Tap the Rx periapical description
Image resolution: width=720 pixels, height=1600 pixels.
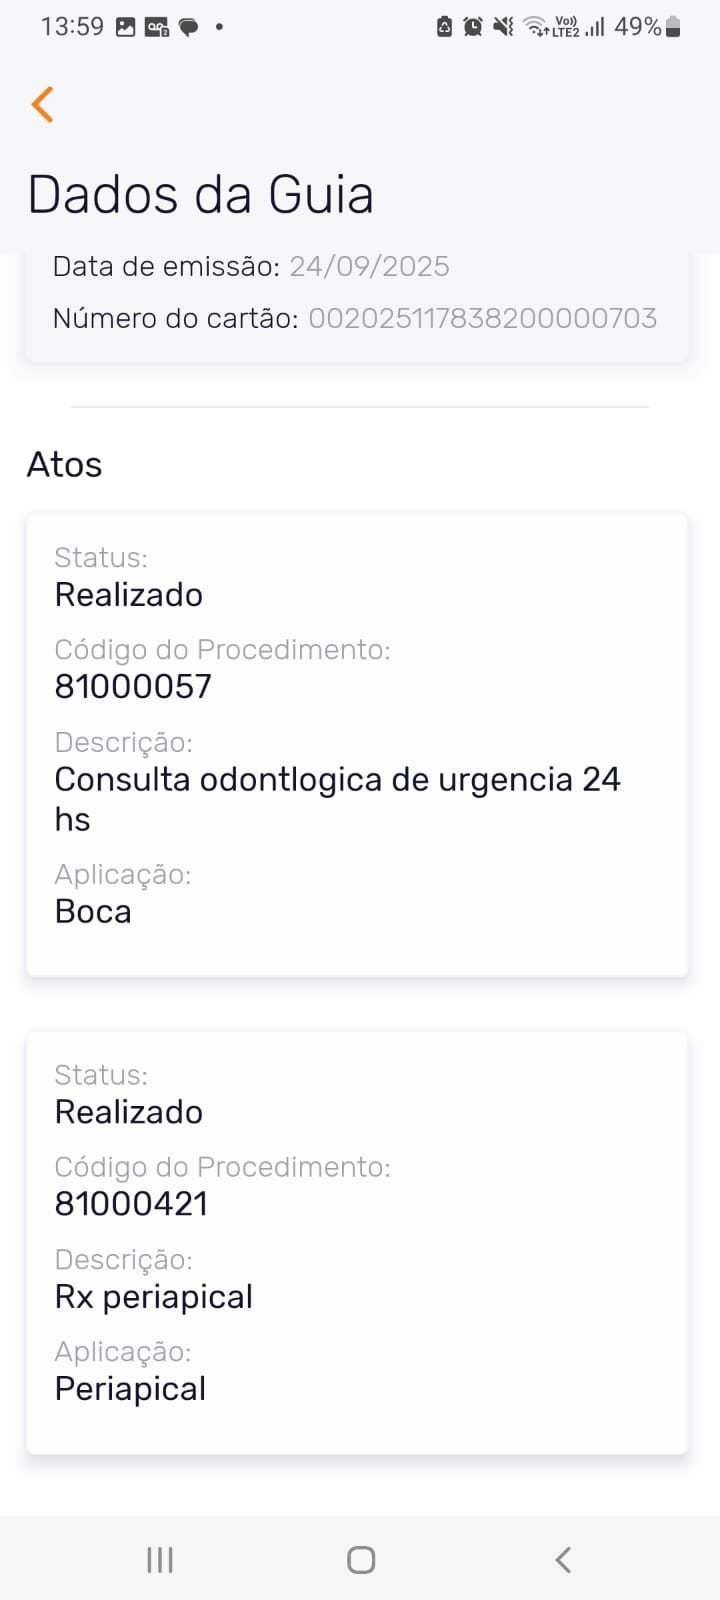coord(153,1296)
